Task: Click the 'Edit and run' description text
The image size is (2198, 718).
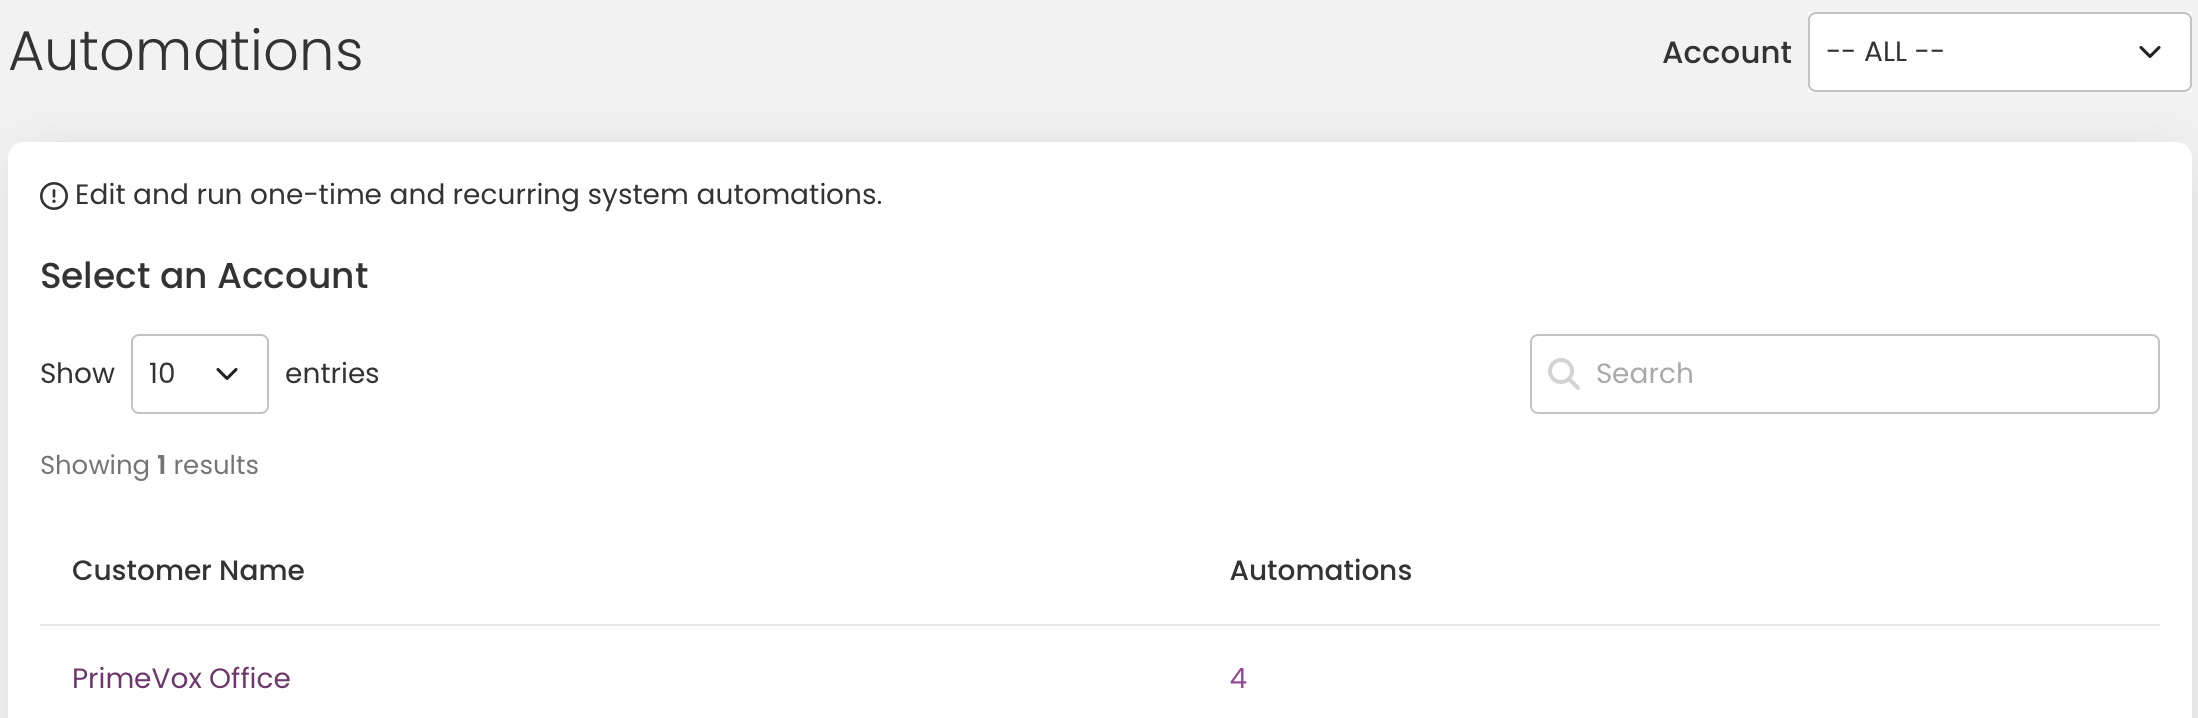Action: (x=478, y=194)
